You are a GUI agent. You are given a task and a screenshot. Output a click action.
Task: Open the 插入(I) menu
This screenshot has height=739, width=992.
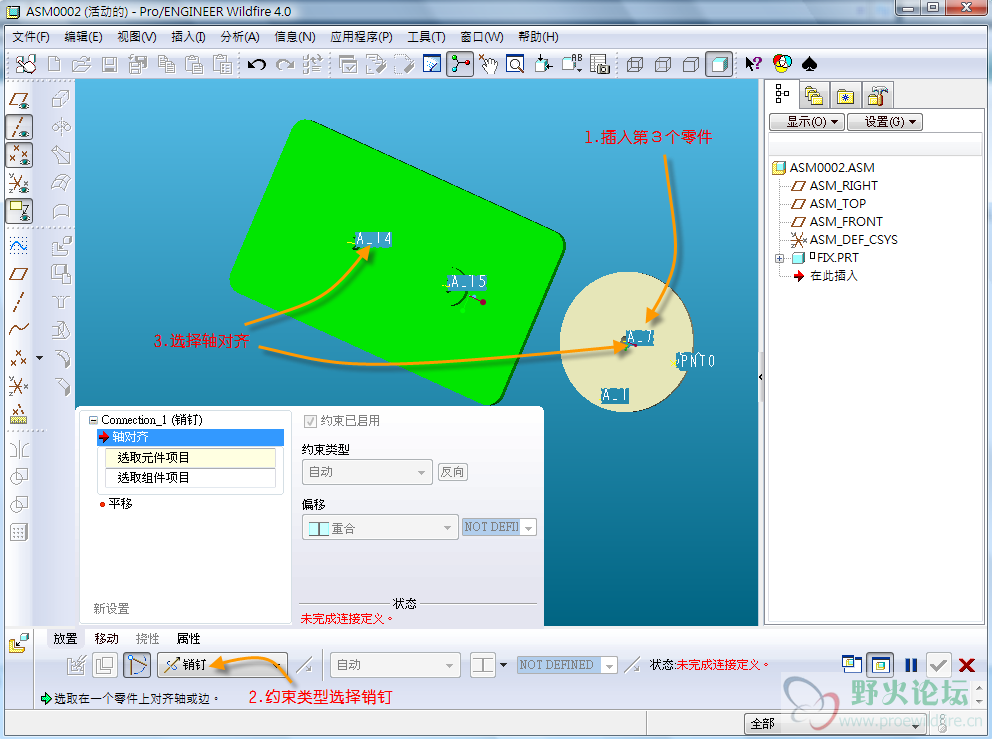click(188, 37)
